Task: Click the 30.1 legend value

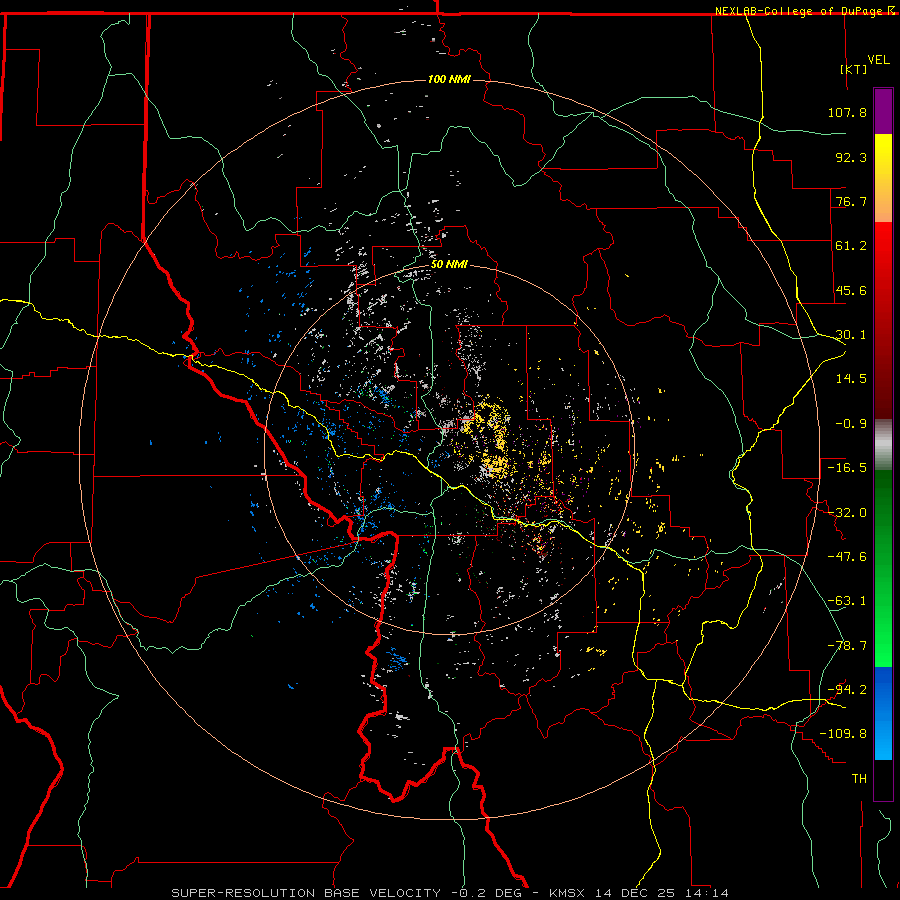Action: [851, 335]
